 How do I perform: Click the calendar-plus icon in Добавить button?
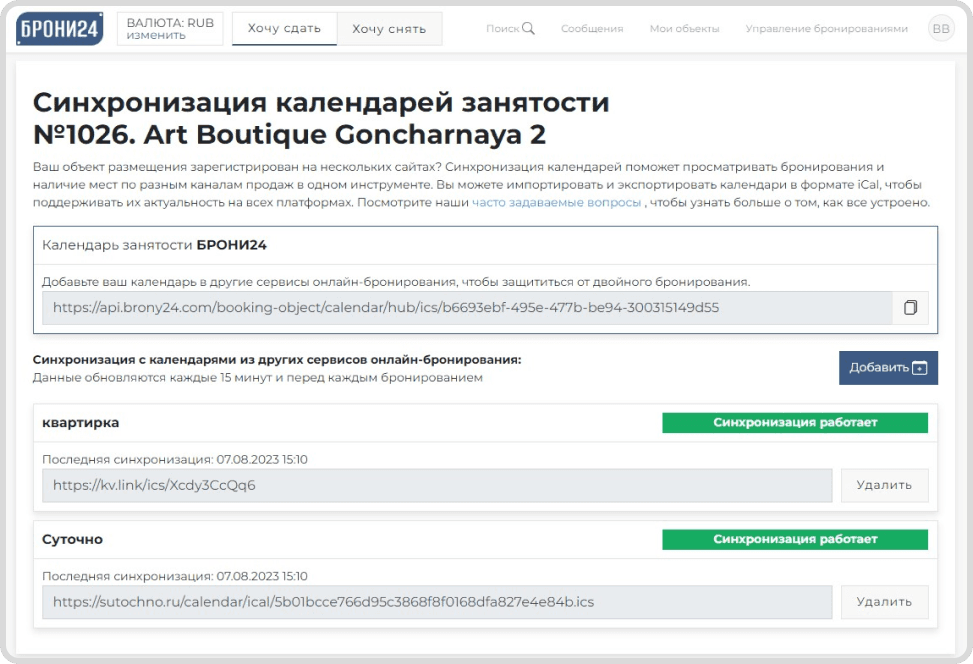[920, 368]
